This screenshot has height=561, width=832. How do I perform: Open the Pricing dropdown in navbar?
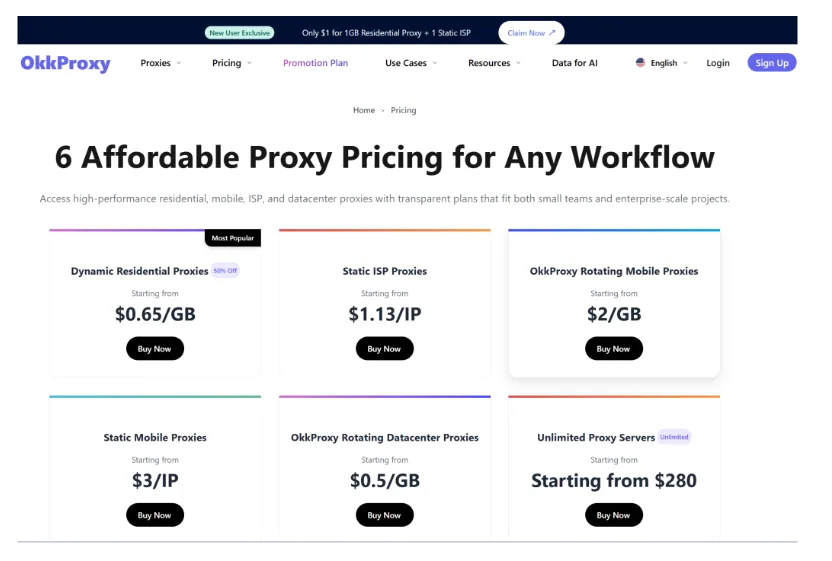pos(231,63)
